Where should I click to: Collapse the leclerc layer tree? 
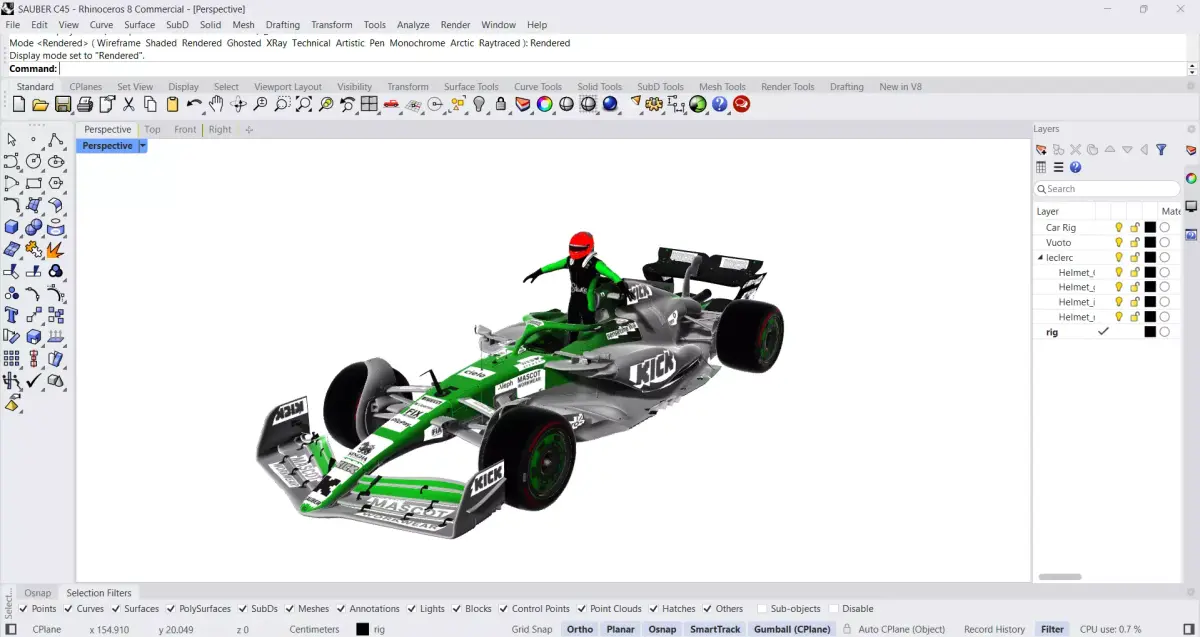(1040, 258)
